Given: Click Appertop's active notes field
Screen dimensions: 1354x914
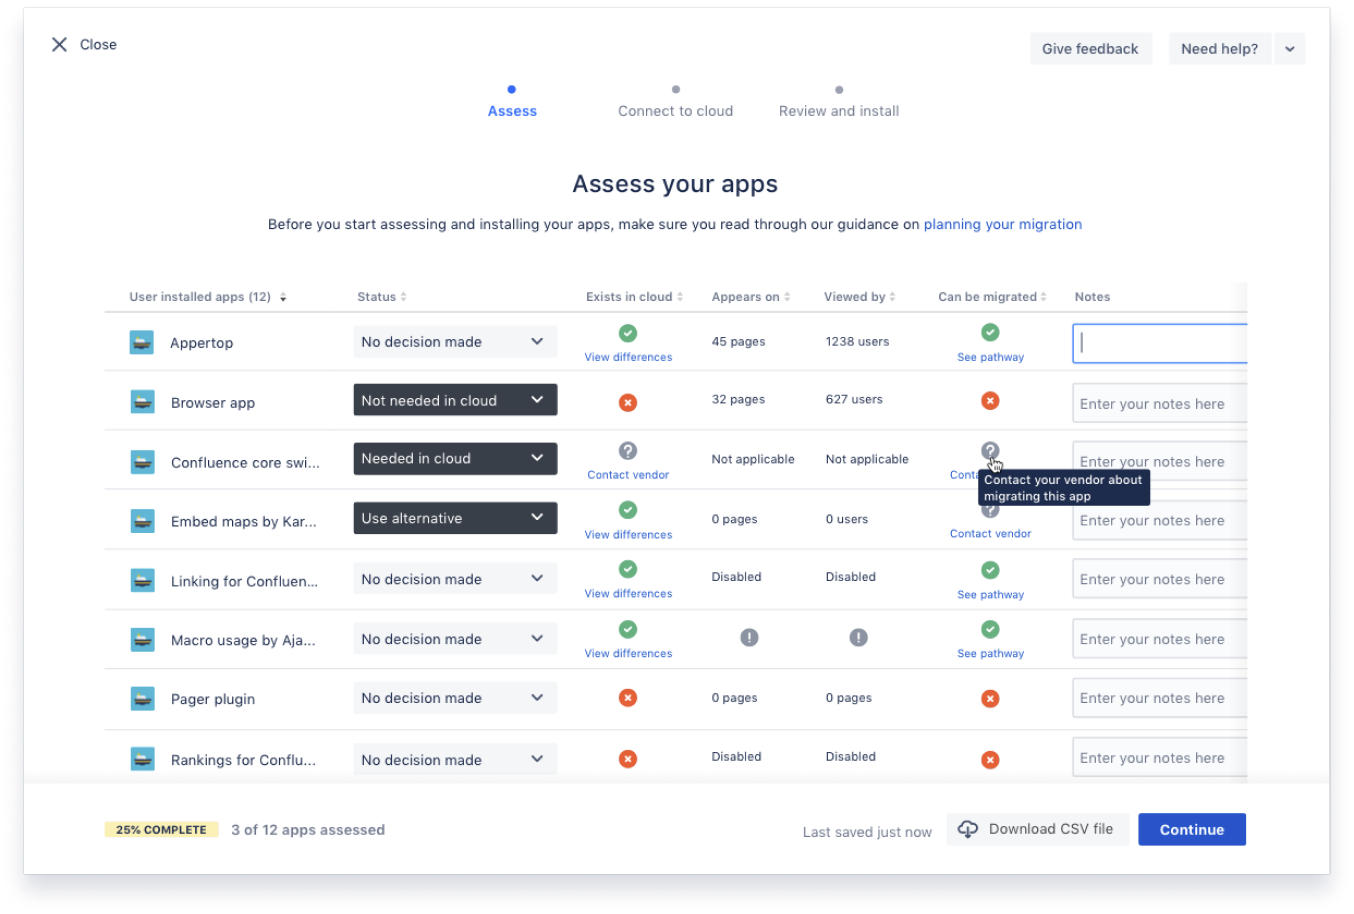Looking at the screenshot, I should coord(1160,343).
